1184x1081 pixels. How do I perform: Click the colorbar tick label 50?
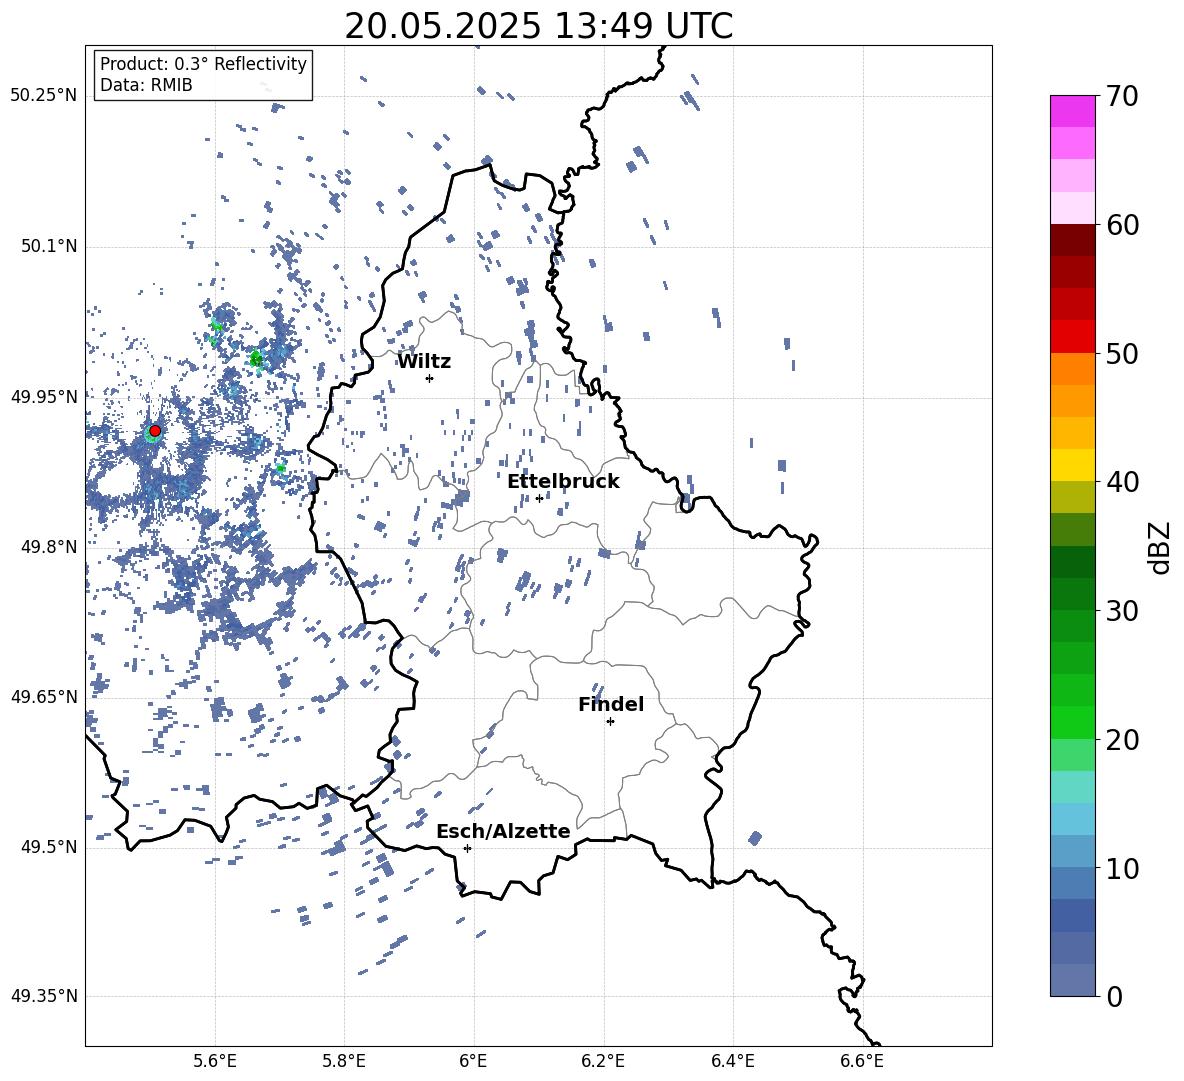pos(1122,353)
